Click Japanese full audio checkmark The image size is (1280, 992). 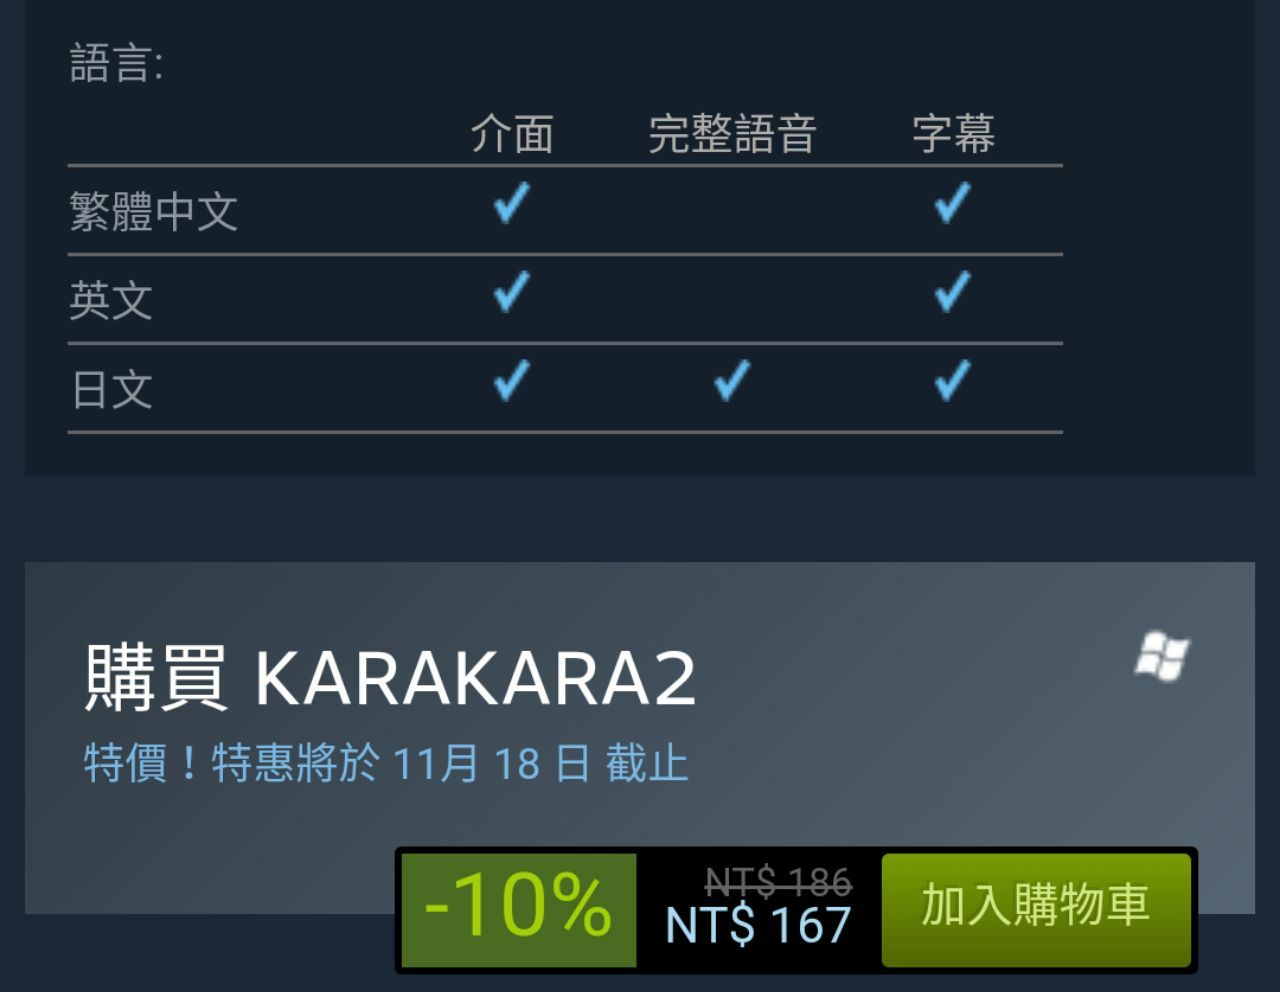pyautogui.click(x=731, y=380)
